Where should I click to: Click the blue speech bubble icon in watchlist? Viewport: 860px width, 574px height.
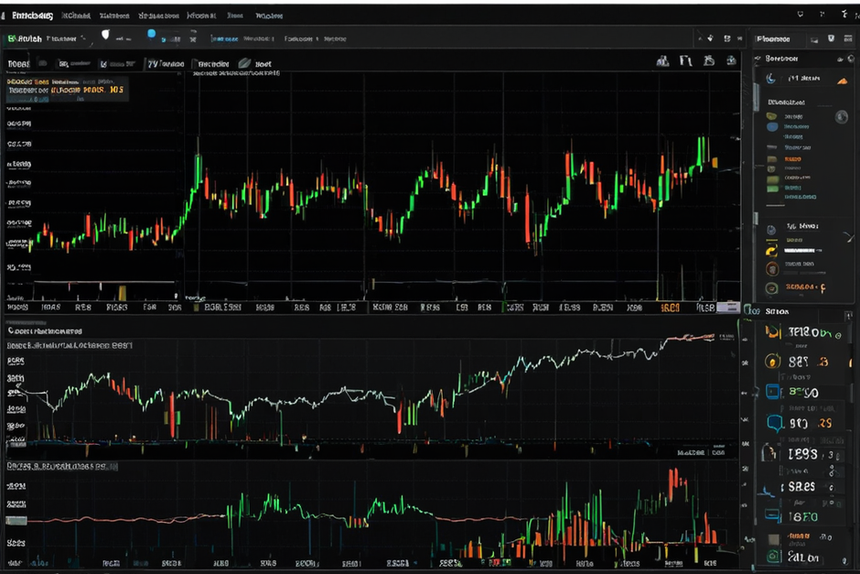[x=774, y=423]
